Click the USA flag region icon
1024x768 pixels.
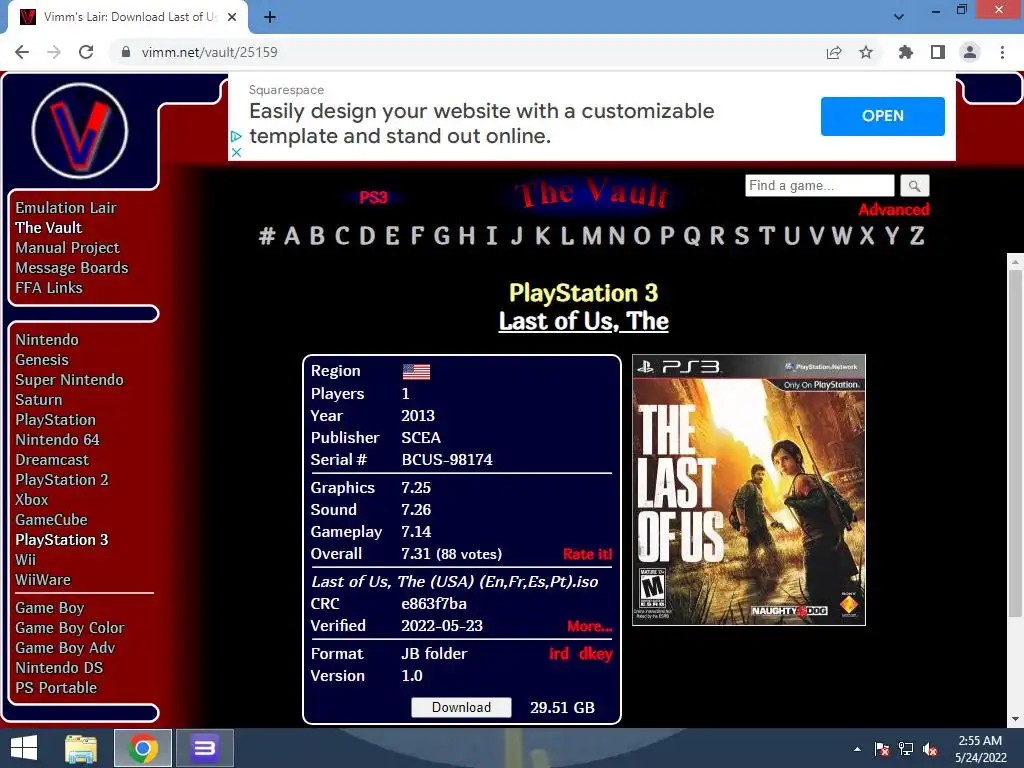416,372
